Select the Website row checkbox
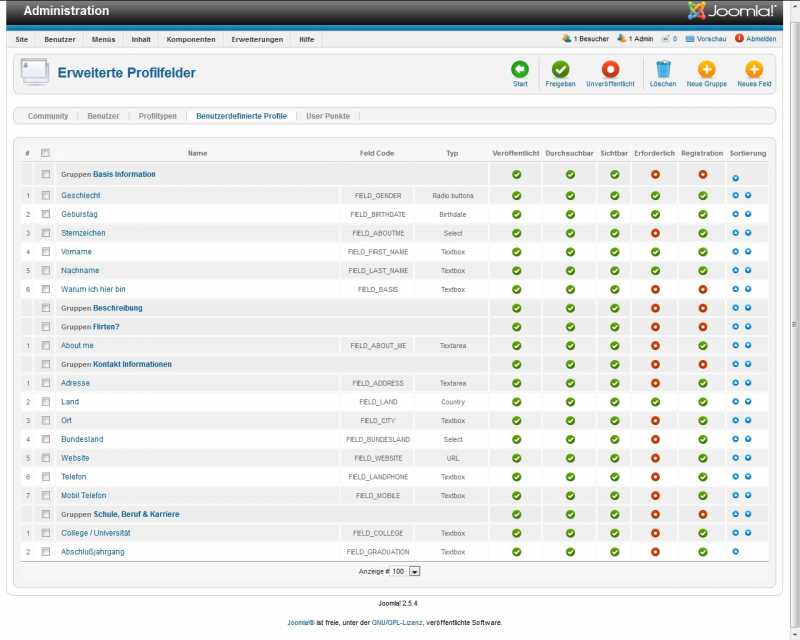 pos(46,458)
